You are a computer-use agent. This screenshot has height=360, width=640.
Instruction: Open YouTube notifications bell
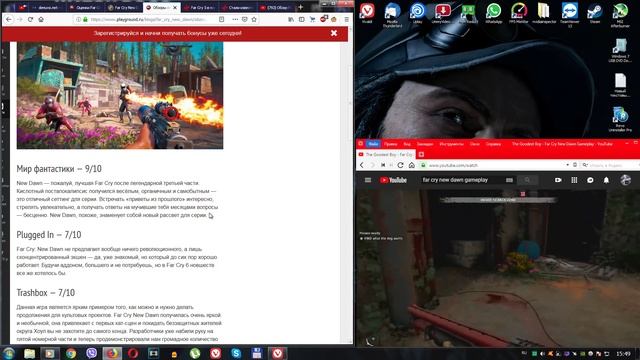(606, 180)
